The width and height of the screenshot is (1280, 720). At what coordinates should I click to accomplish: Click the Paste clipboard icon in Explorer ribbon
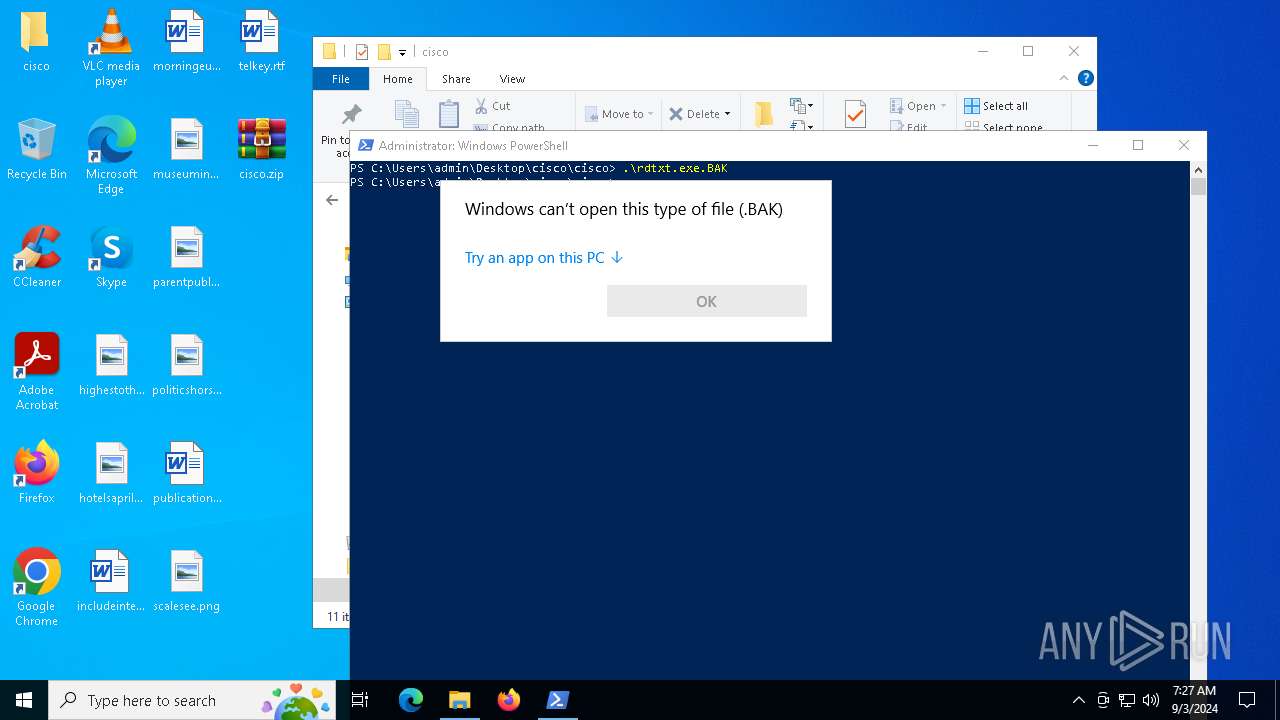point(449,114)
